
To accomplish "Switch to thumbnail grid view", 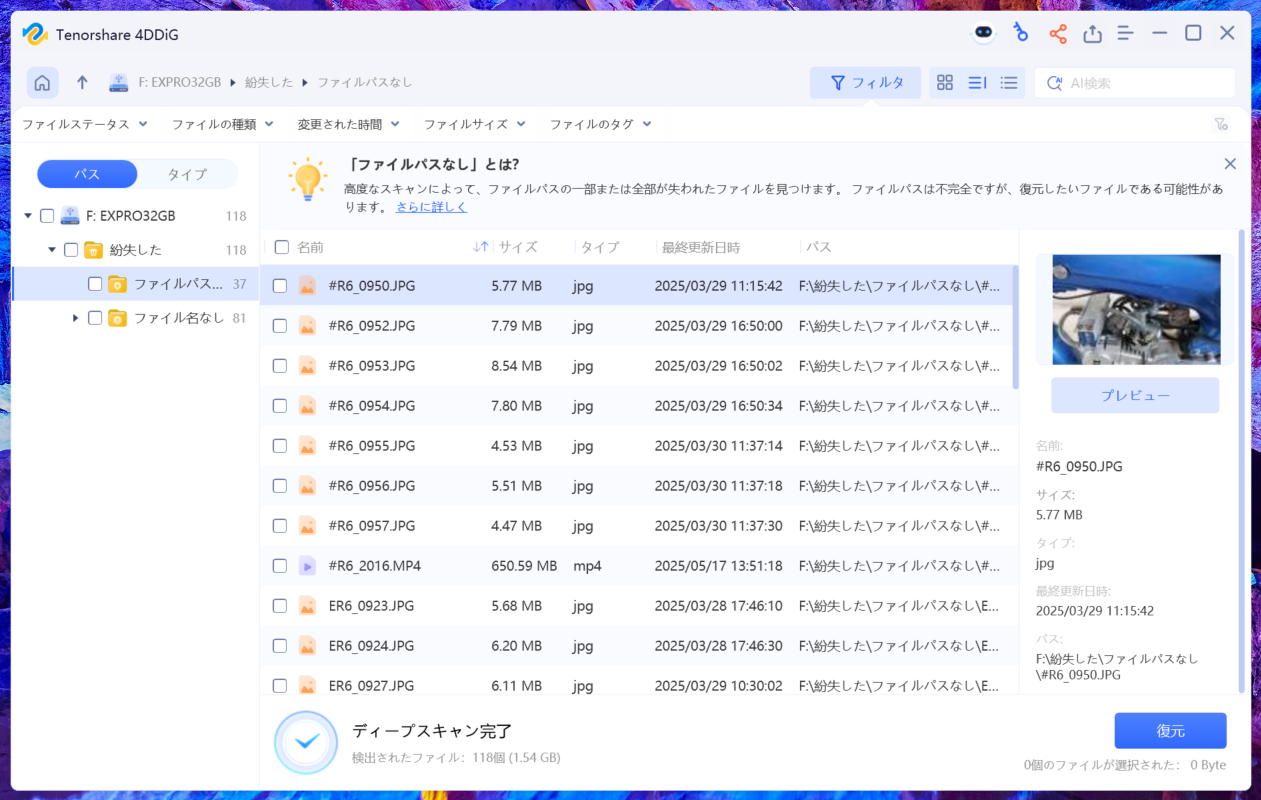I will point(945,83).
